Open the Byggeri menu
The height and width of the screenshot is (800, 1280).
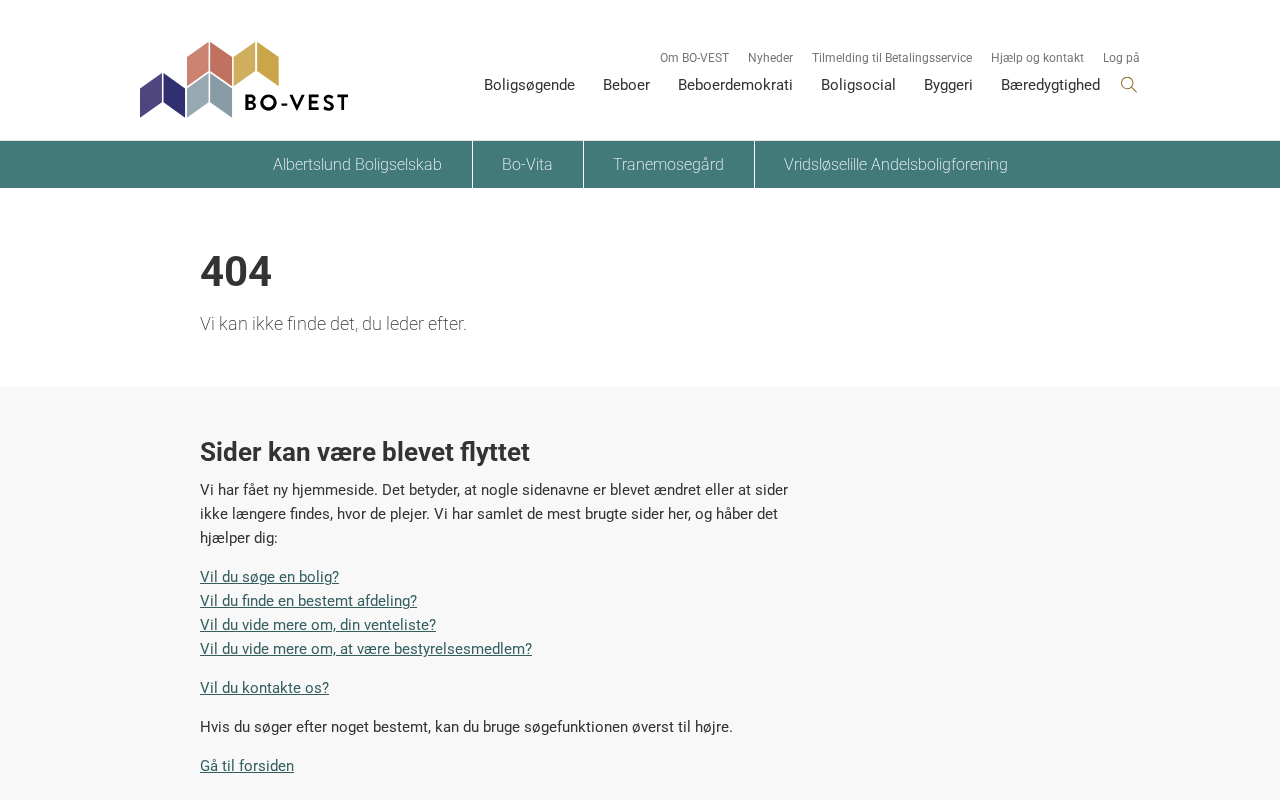(948, 85)
